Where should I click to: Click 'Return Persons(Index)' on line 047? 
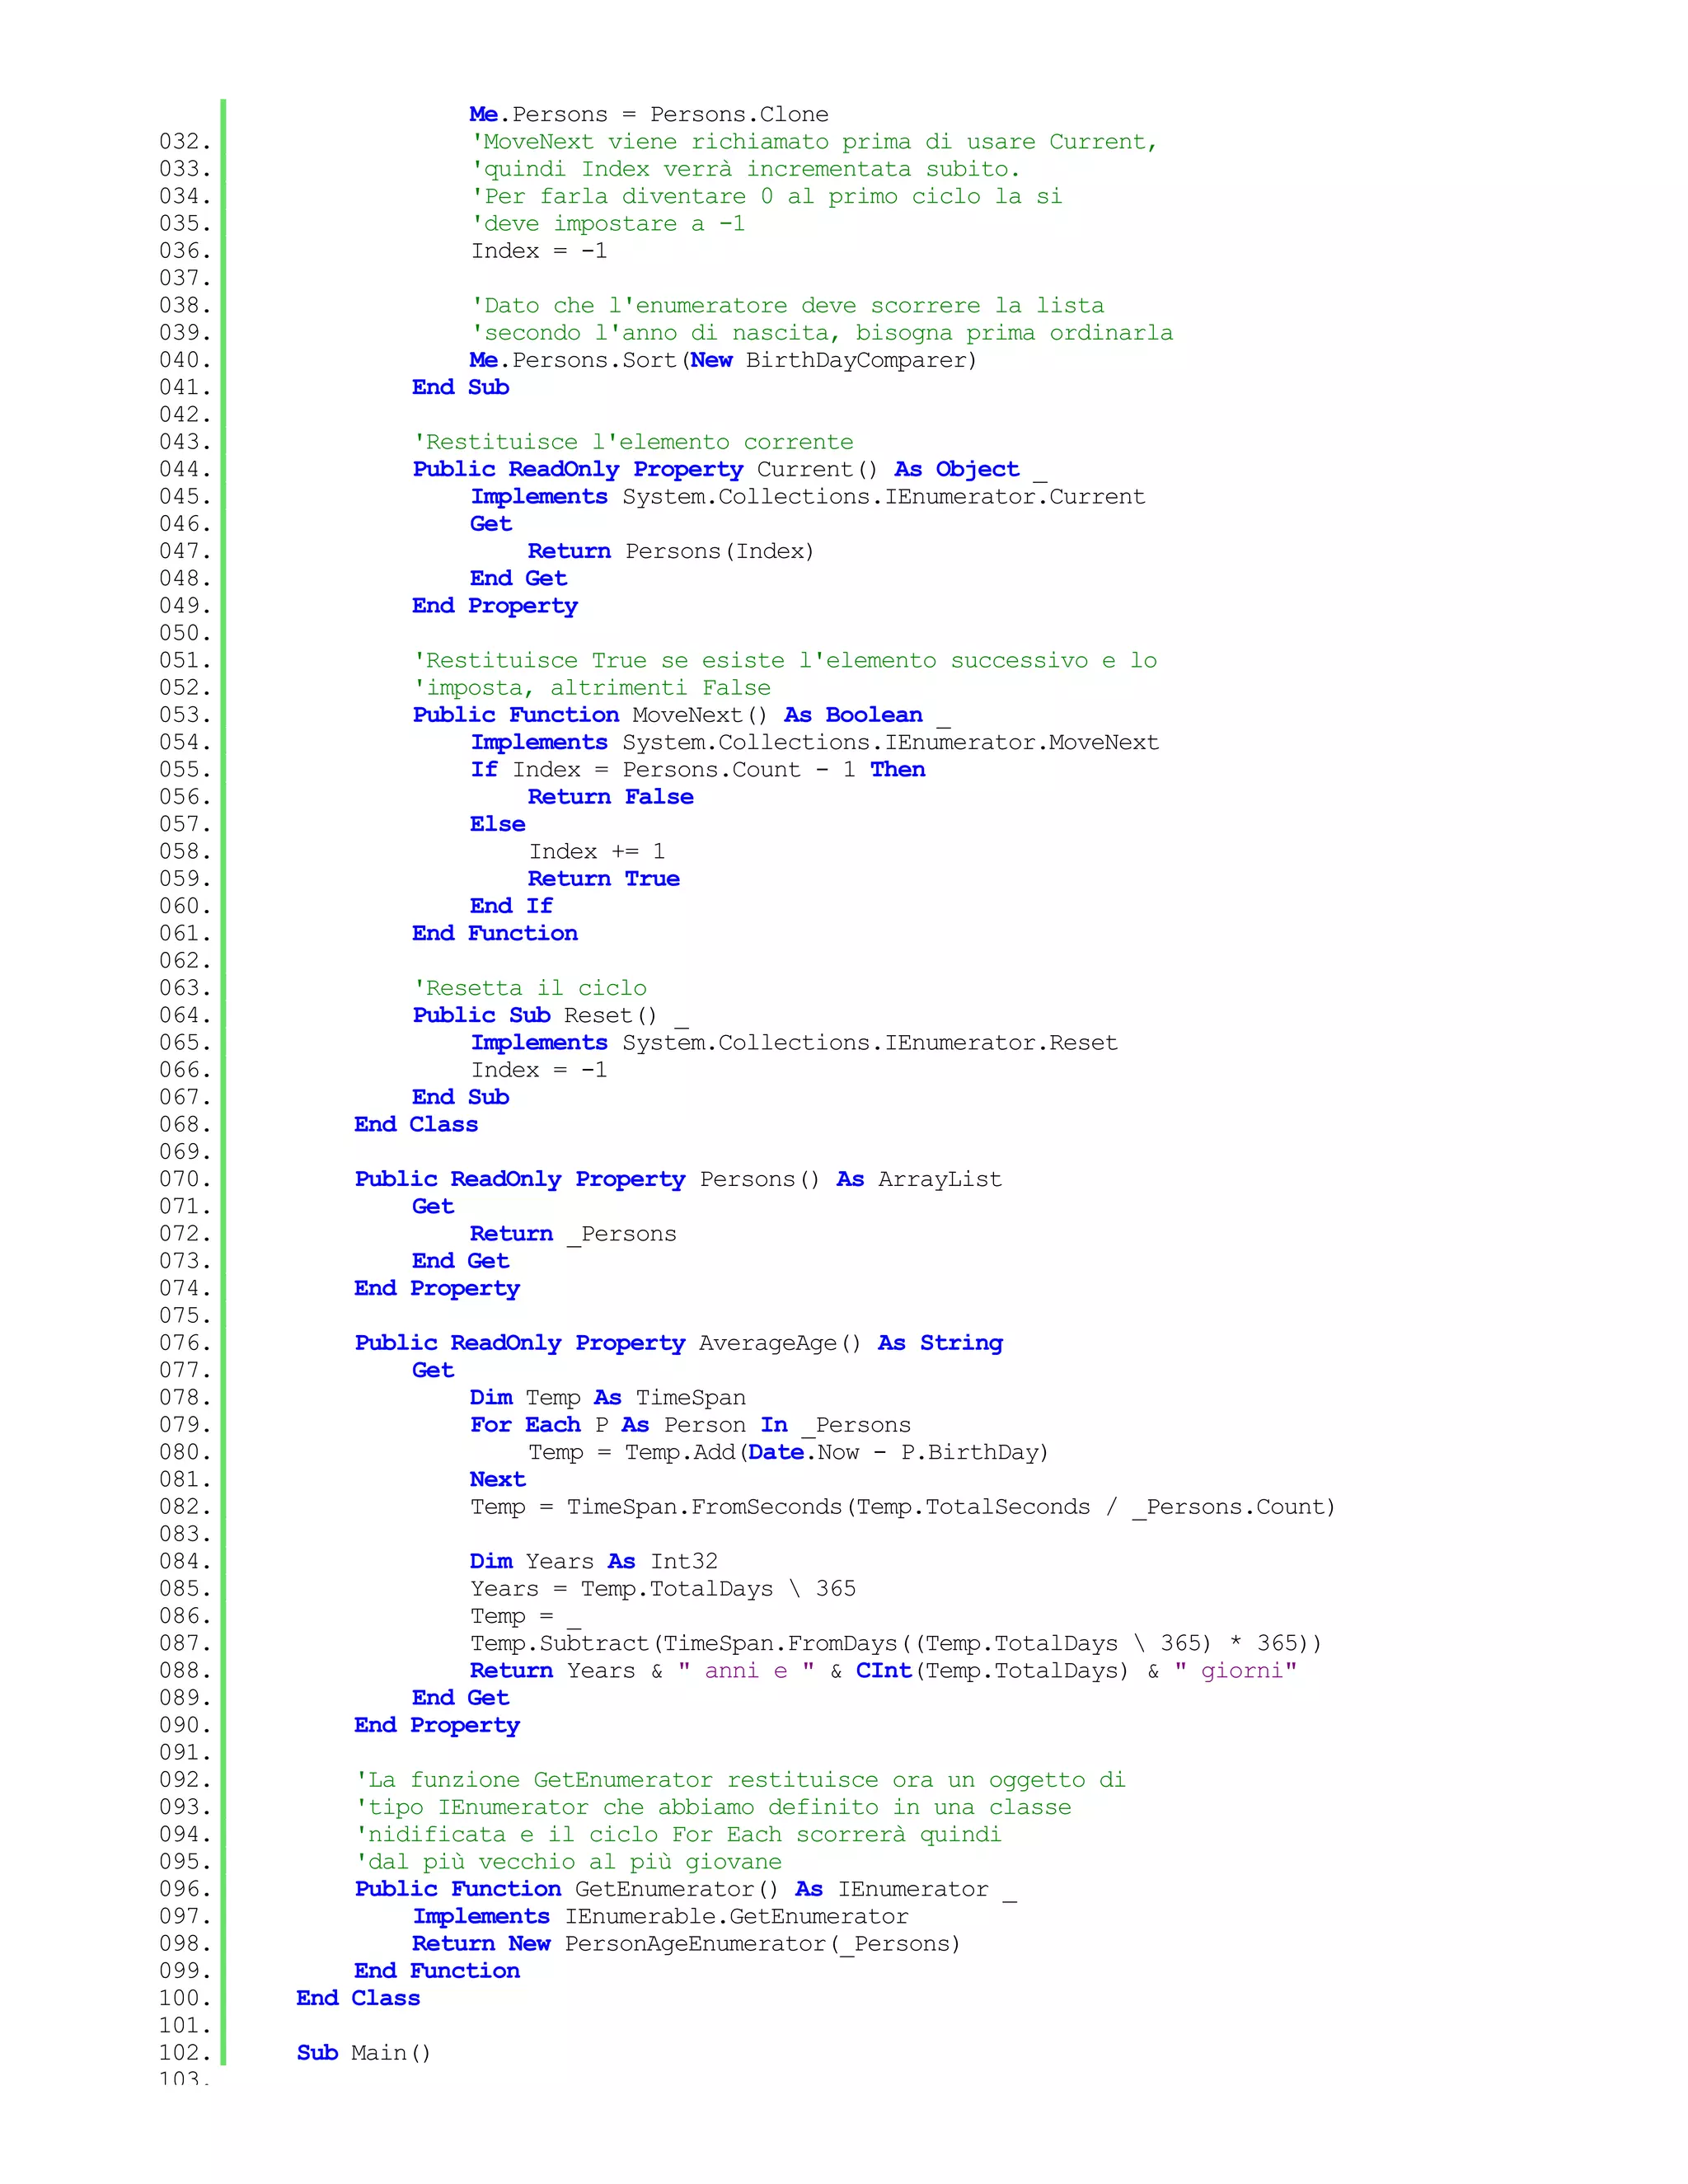670,552
